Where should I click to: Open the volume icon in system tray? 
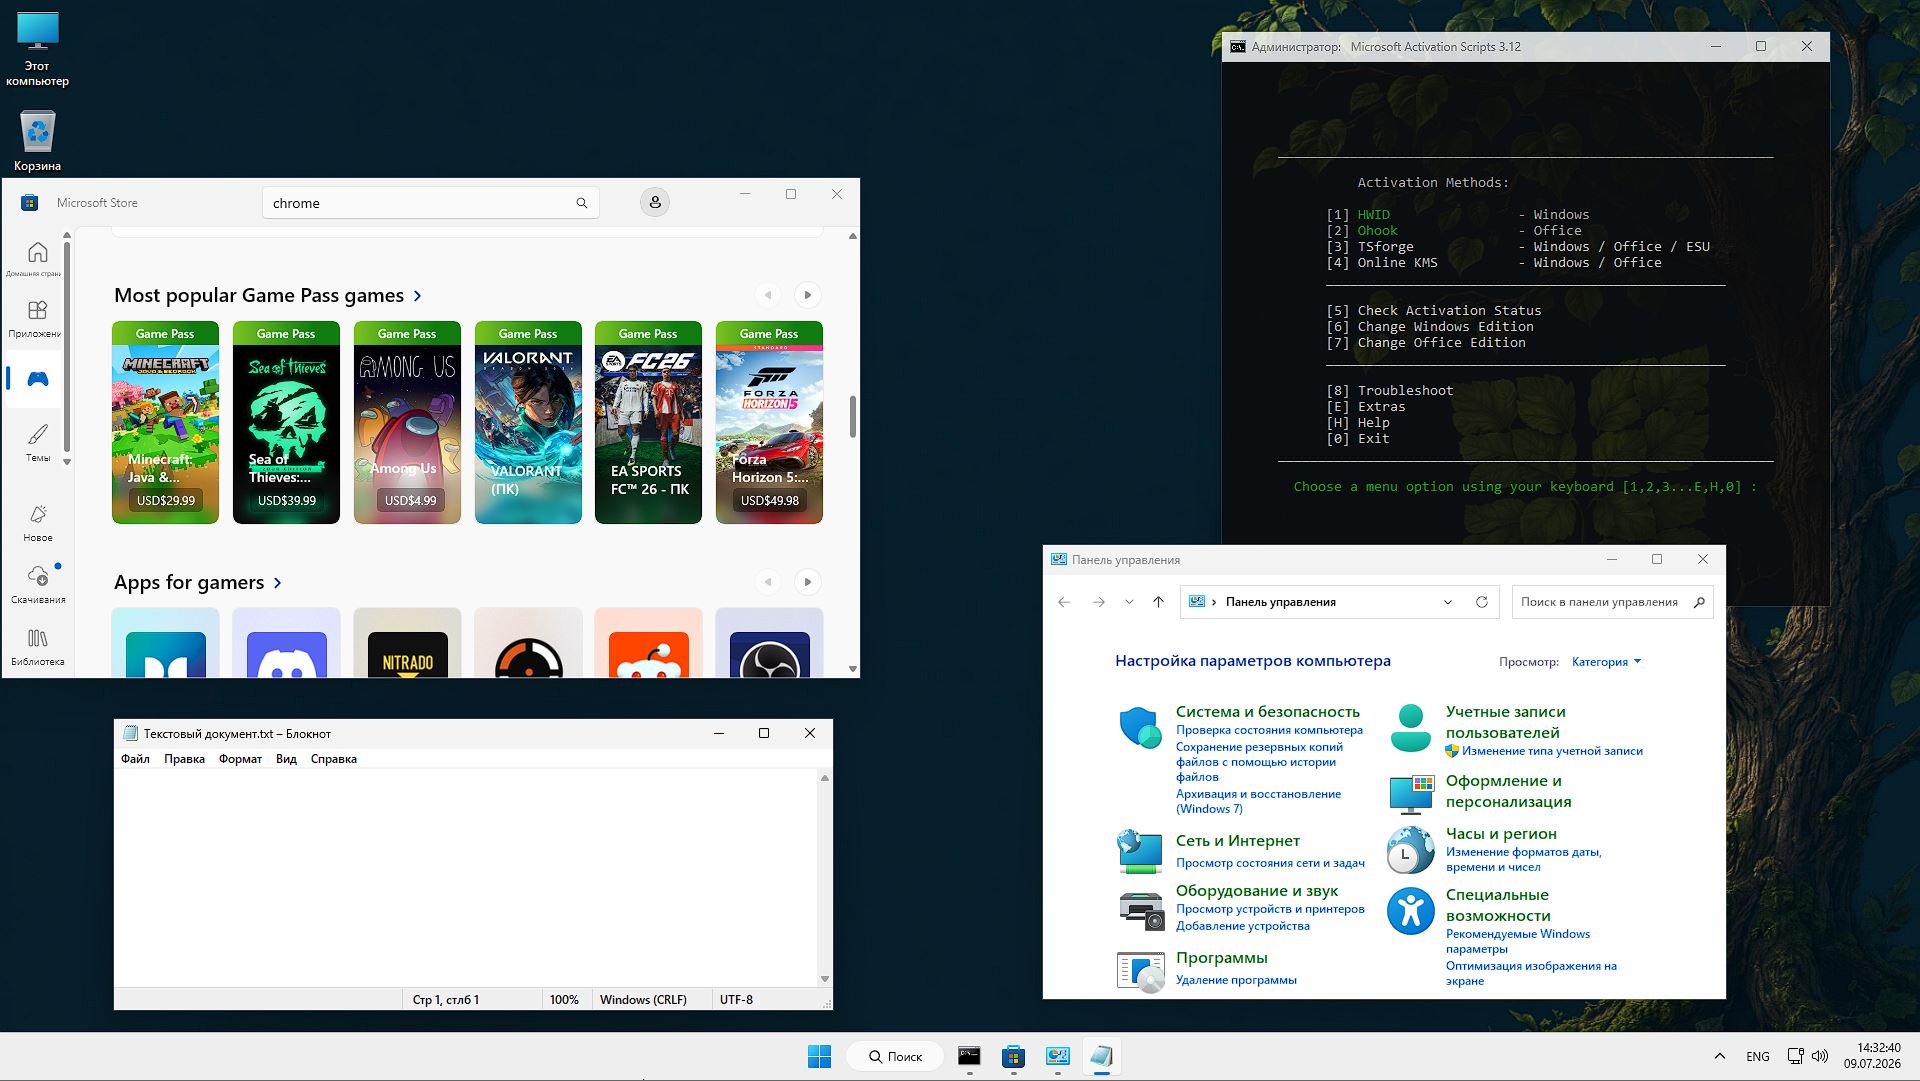1820,1056
